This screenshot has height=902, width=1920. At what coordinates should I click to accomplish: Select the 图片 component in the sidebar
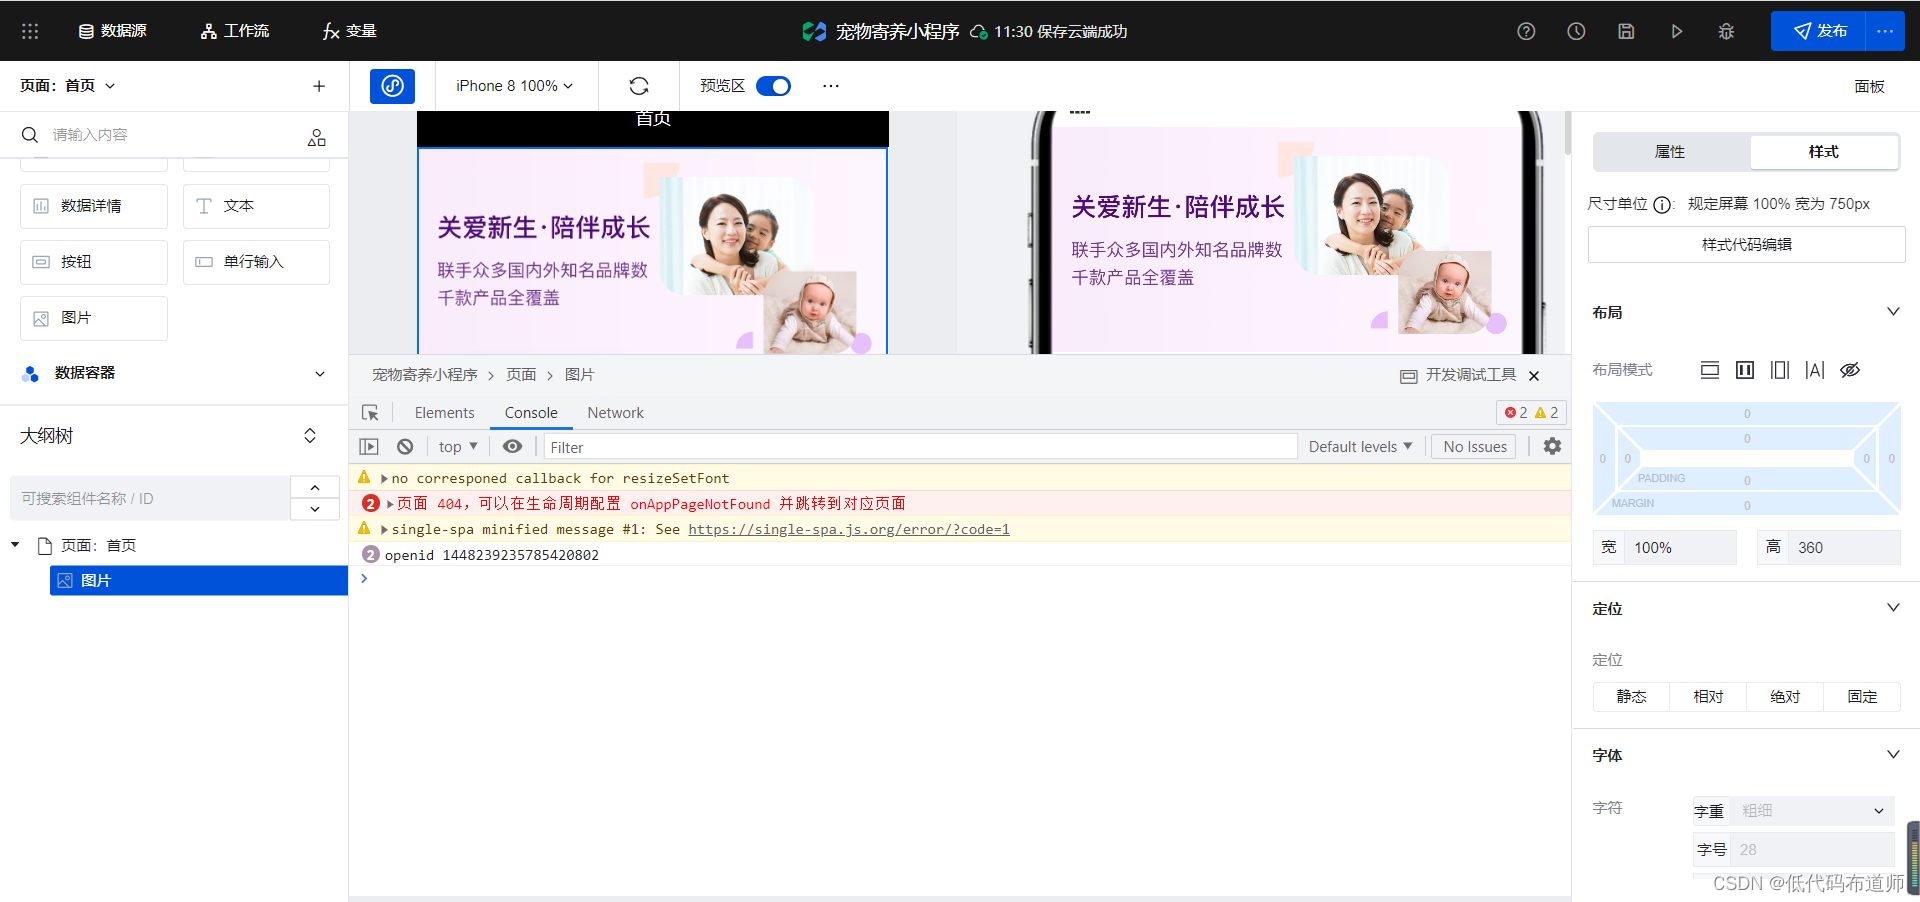click(x=197, y=580)
